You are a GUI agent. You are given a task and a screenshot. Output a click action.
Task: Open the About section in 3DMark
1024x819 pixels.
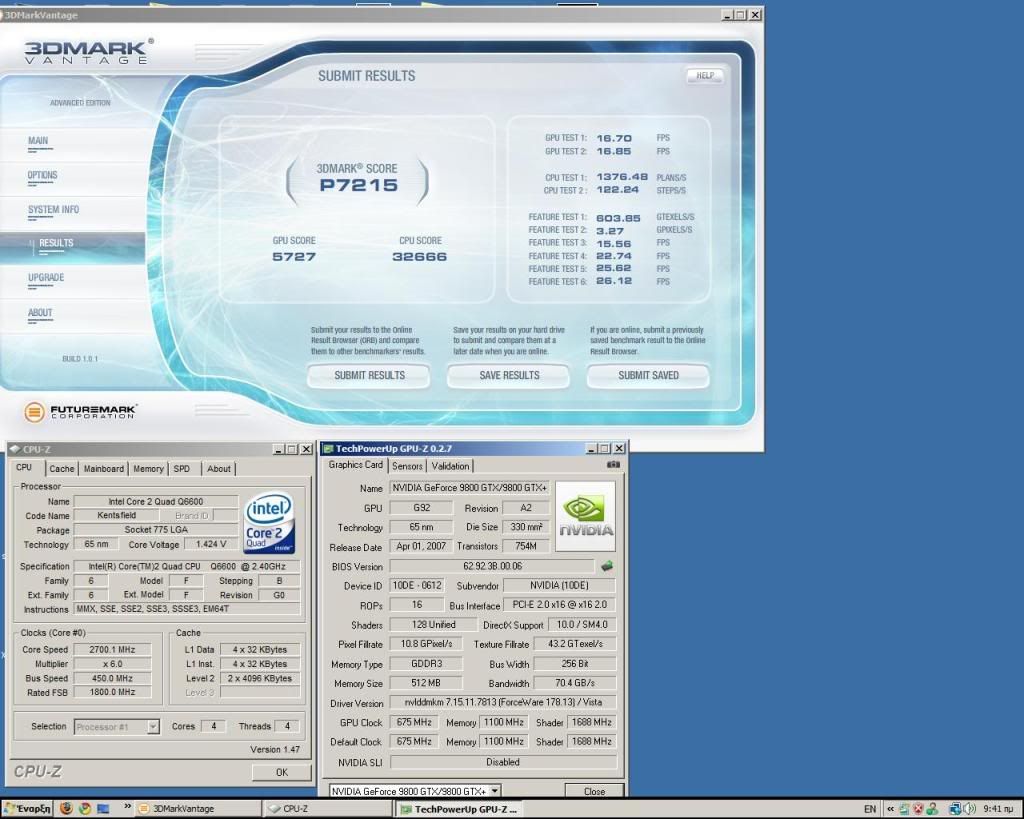[x=40, y=313]
